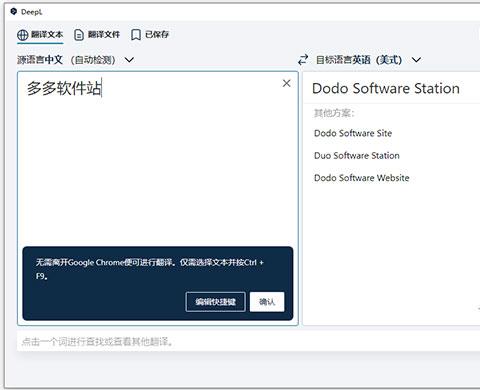Click source language label 源语言中文
The image size is (480, 390).
point(40,60)
